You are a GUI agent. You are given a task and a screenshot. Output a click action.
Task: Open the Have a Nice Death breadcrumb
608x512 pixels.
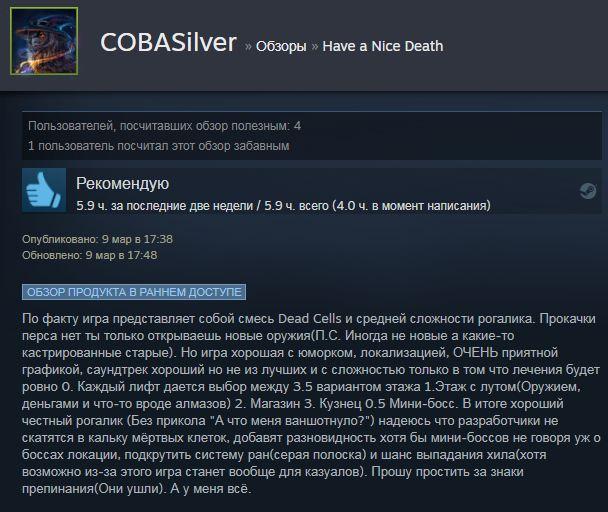coord(383,46)
